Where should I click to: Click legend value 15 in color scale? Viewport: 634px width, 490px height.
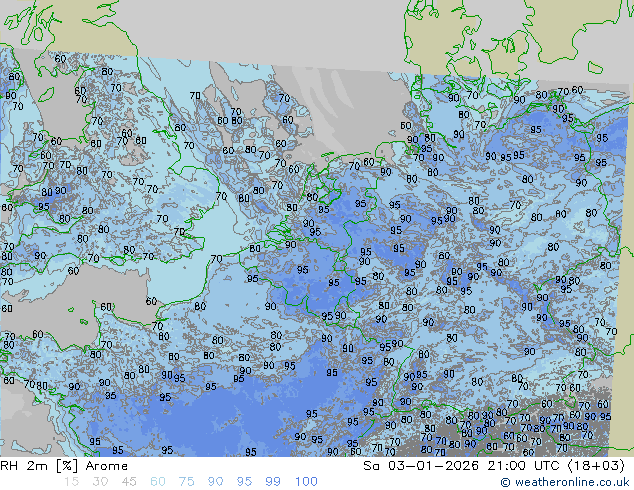(71, 482)
